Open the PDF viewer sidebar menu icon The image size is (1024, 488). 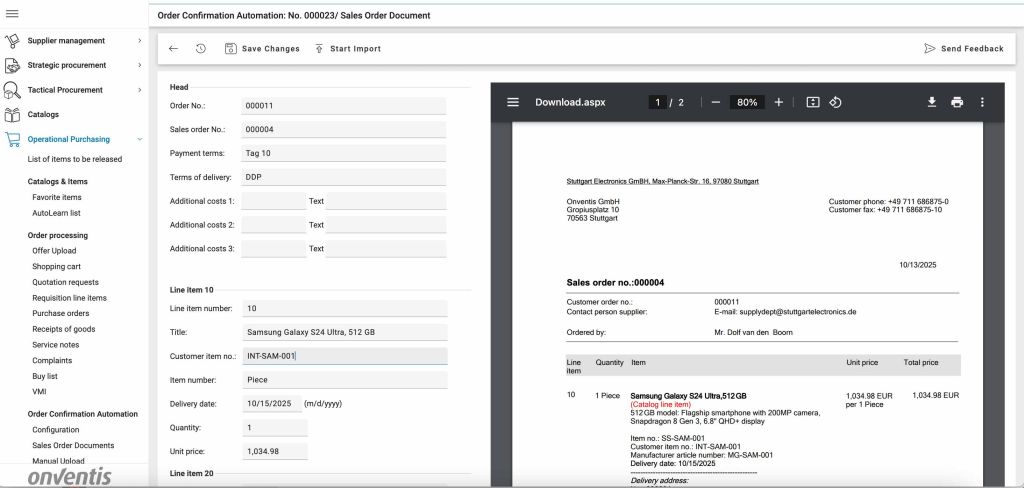[x=513, y=102]
